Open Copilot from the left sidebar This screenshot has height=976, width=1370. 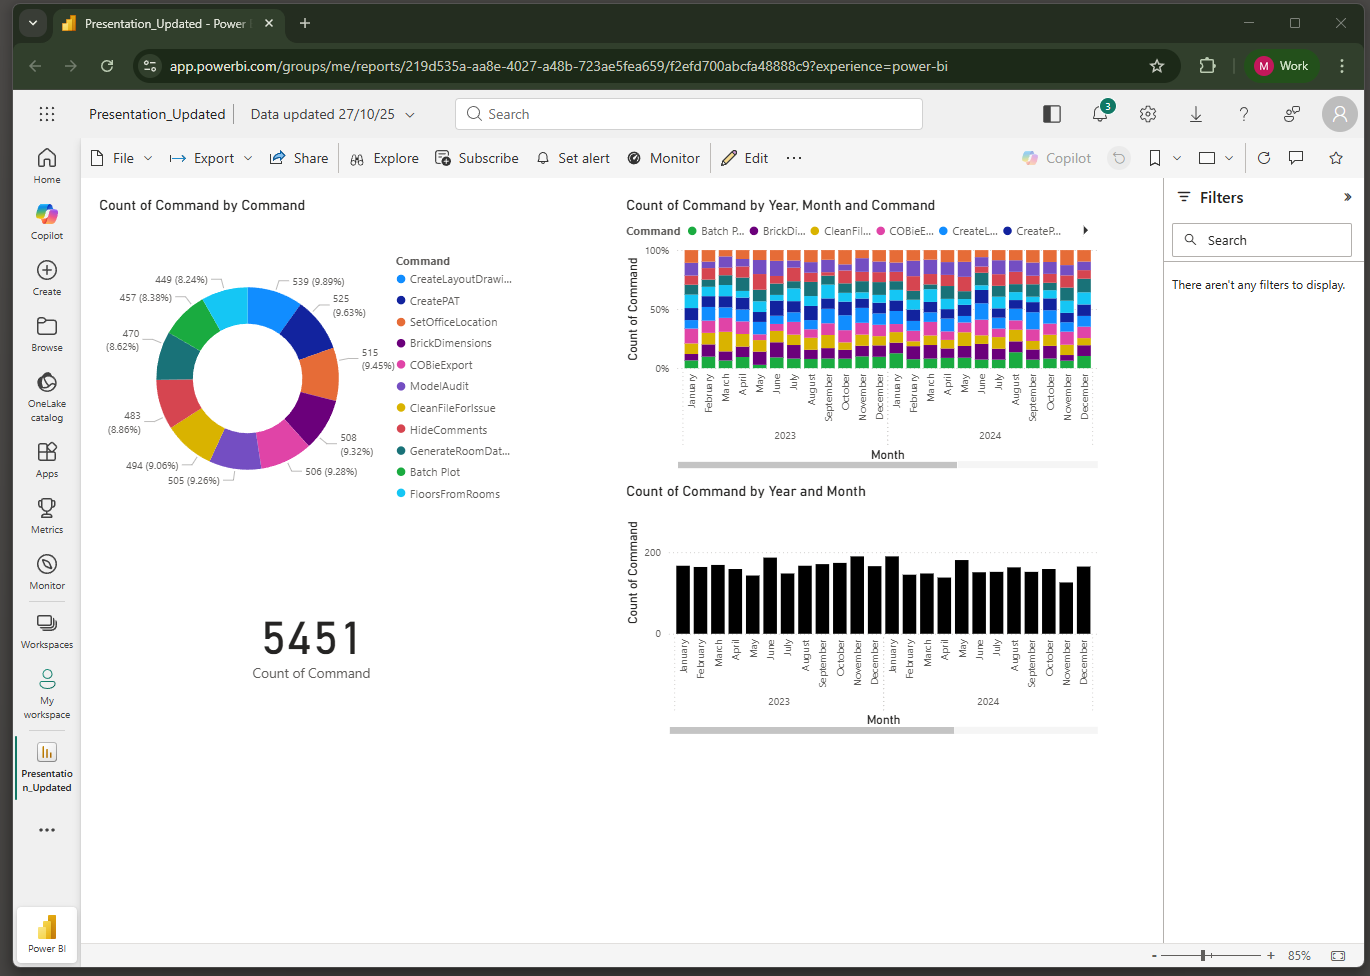[x=46, y=220]
